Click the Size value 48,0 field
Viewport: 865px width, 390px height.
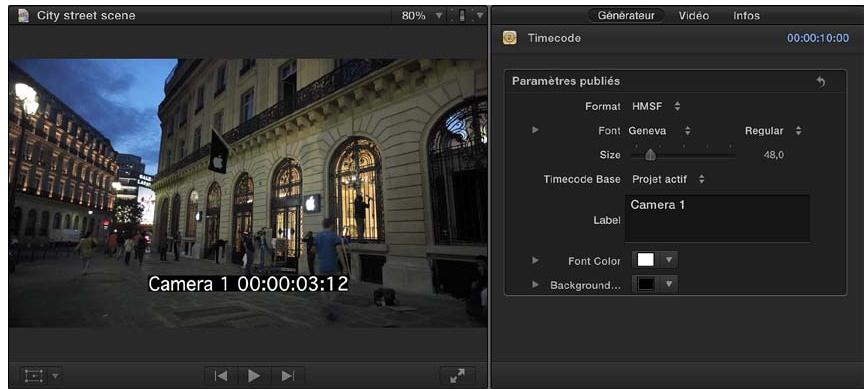coord(773,155)
